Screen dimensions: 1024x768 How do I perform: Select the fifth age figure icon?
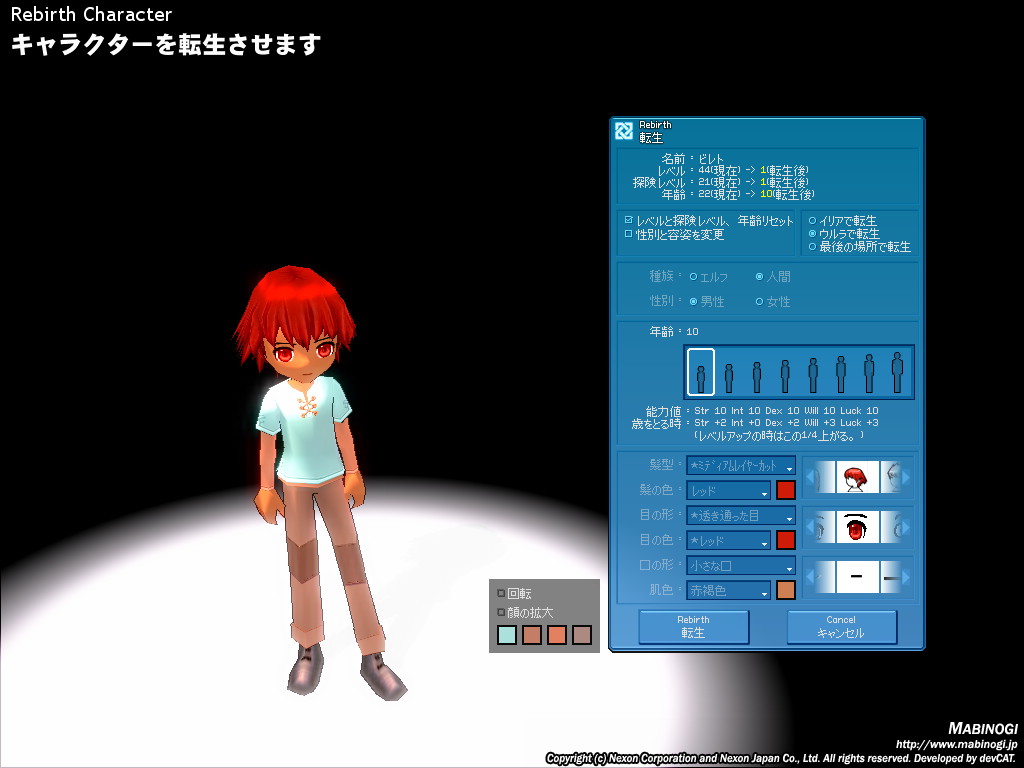point(813,376)
